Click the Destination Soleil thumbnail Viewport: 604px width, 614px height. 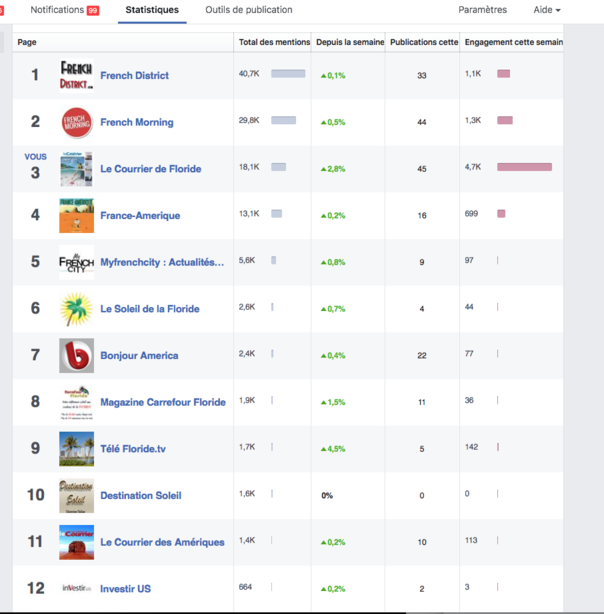click(x=76, y=495)
